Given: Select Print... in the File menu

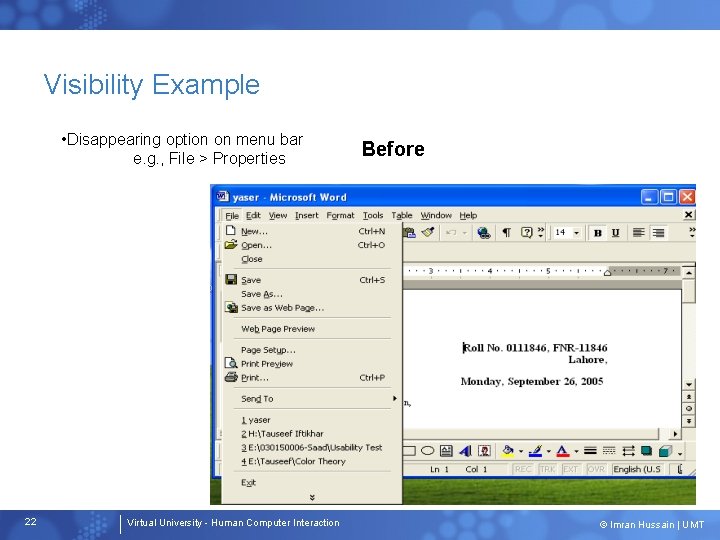Looking at the screenshot, I should pyautogui.click(x=312, y=377).
